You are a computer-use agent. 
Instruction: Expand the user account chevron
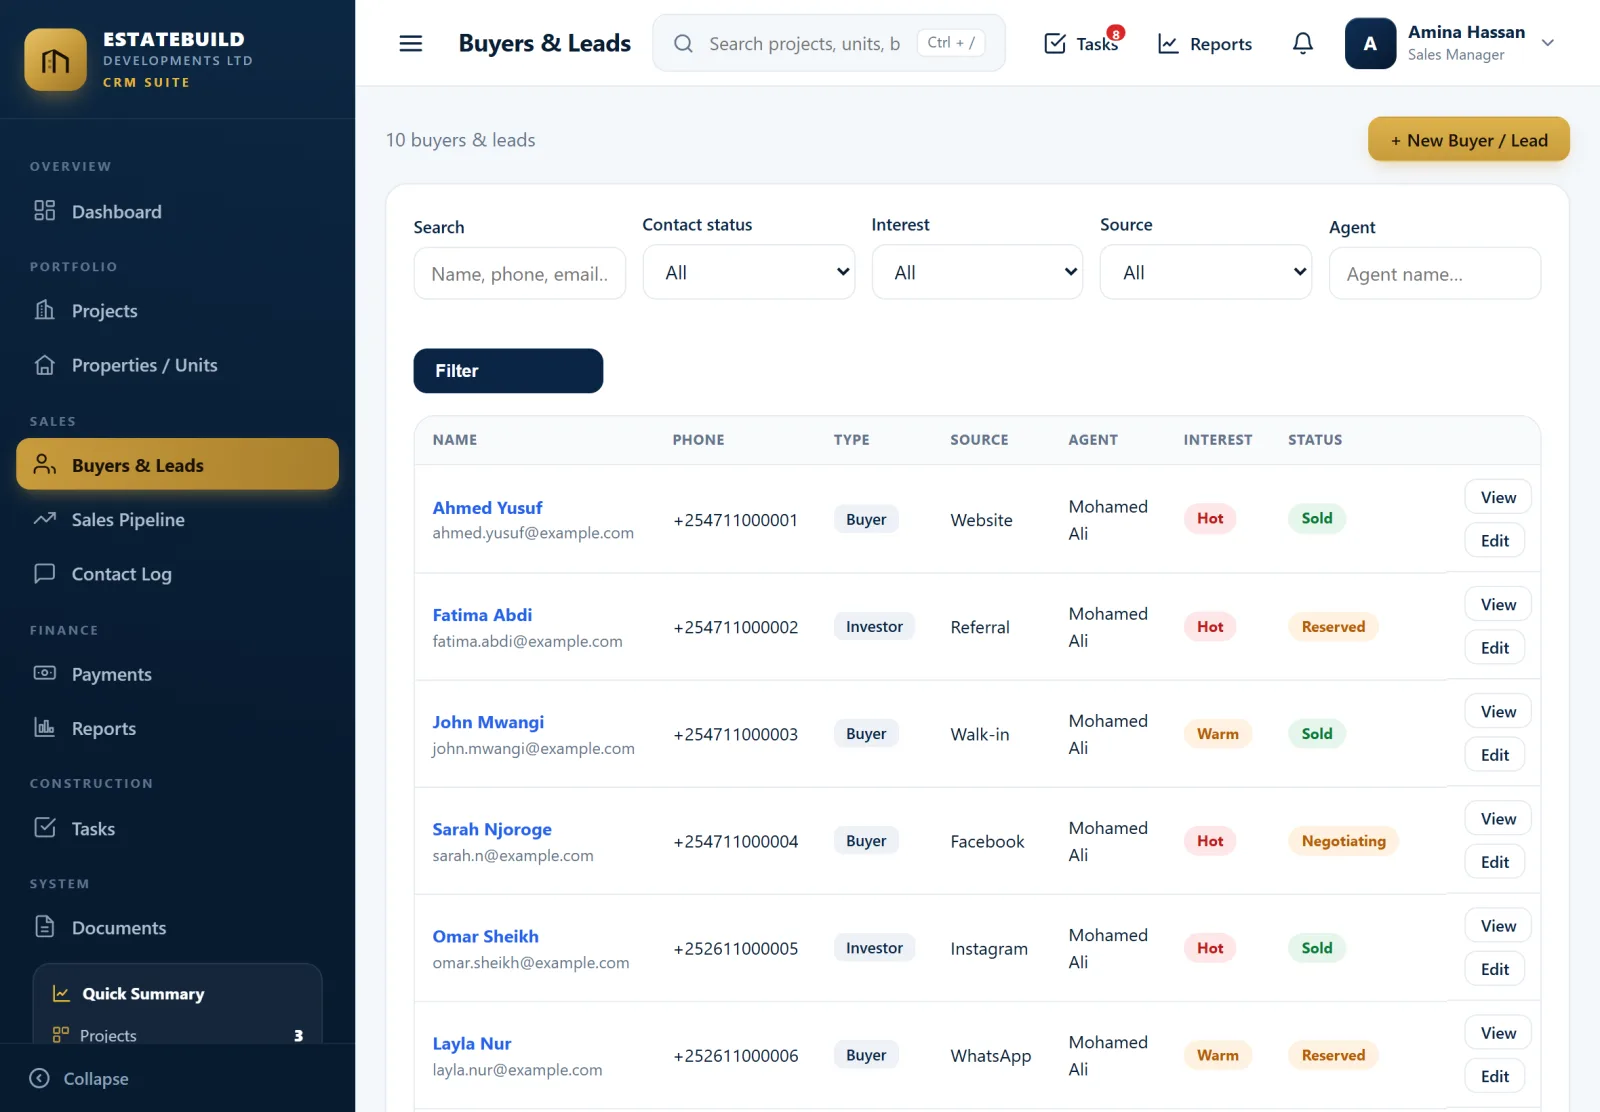point(1547,43)
